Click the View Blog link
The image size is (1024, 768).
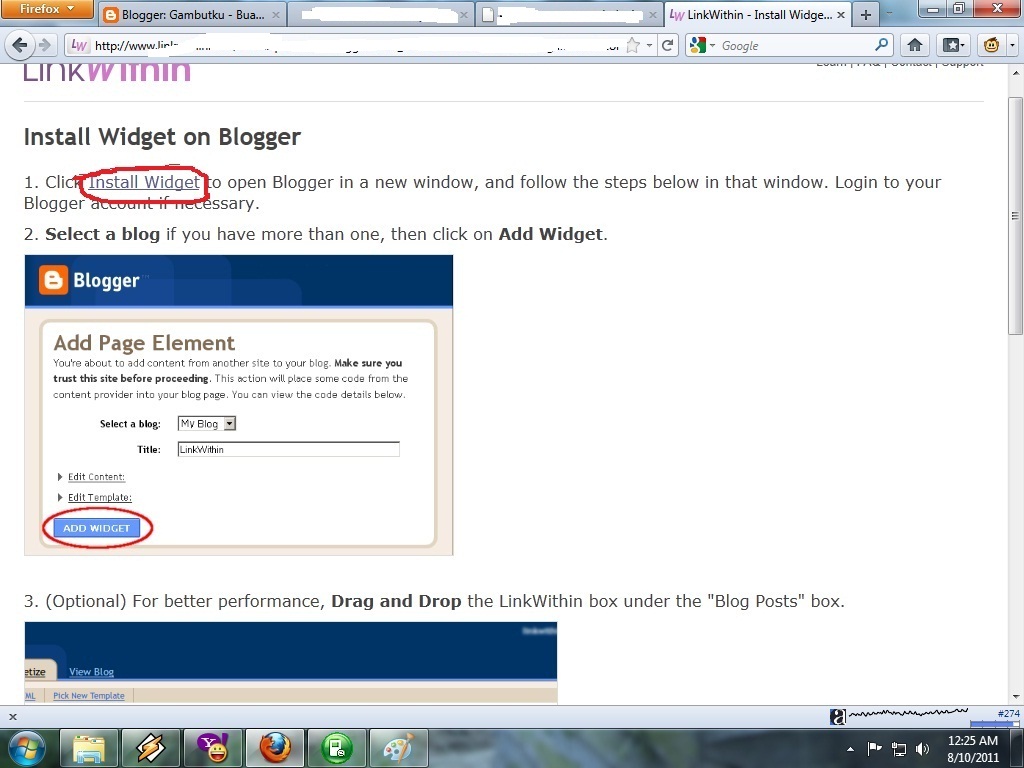click(x=91, y=671)
